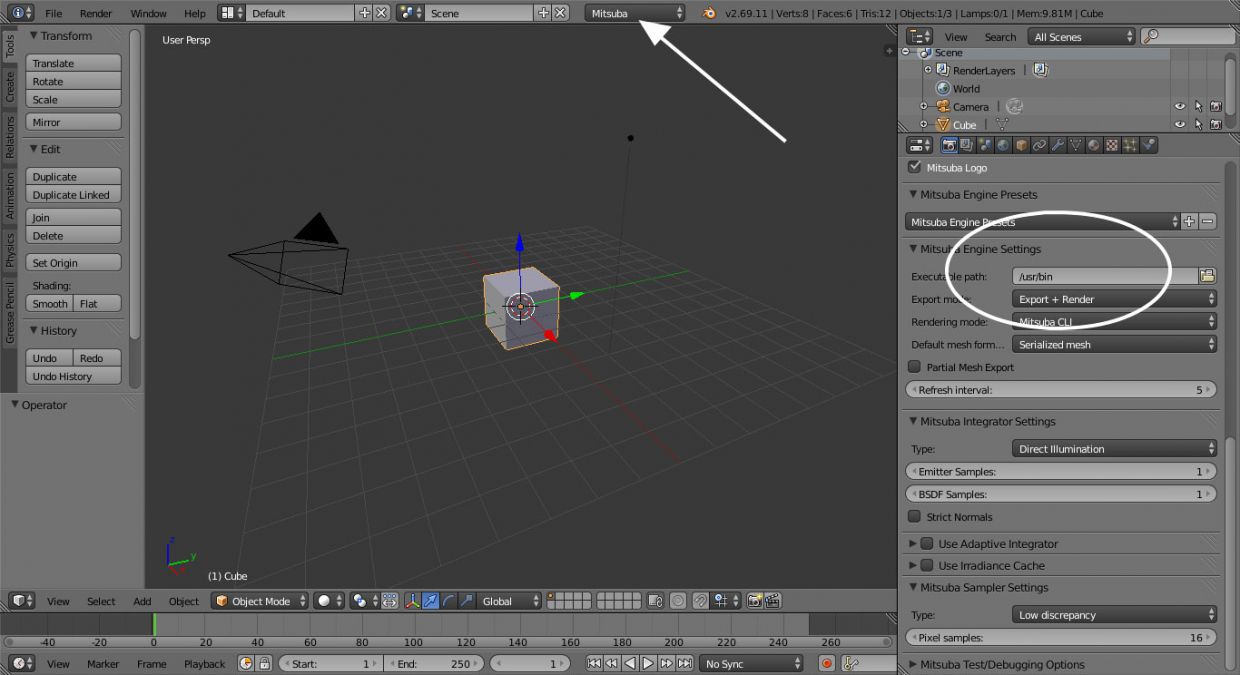This screenshot has width=1240, height=675.
Task: Open the Render menu in the top bar
Action: pyautogui.click(x=96, y=13)
